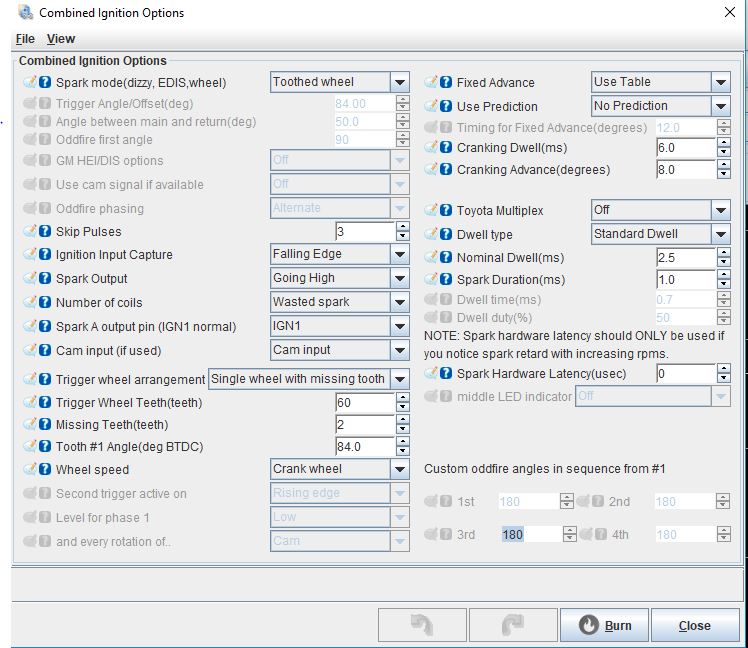Click pencil icon beside Spark Hardware Latency

(431, 374)
